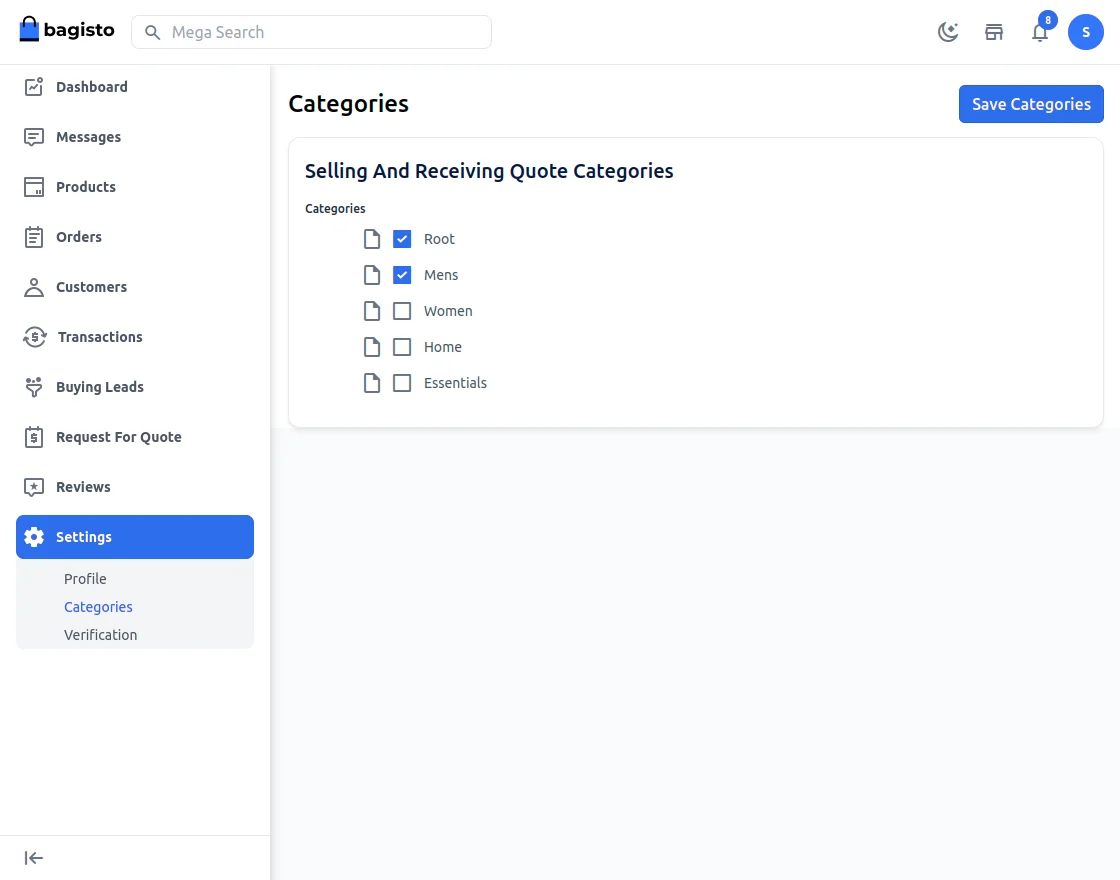Collapse the Settings menu section
1120x880 pixels.
point(135,537)
